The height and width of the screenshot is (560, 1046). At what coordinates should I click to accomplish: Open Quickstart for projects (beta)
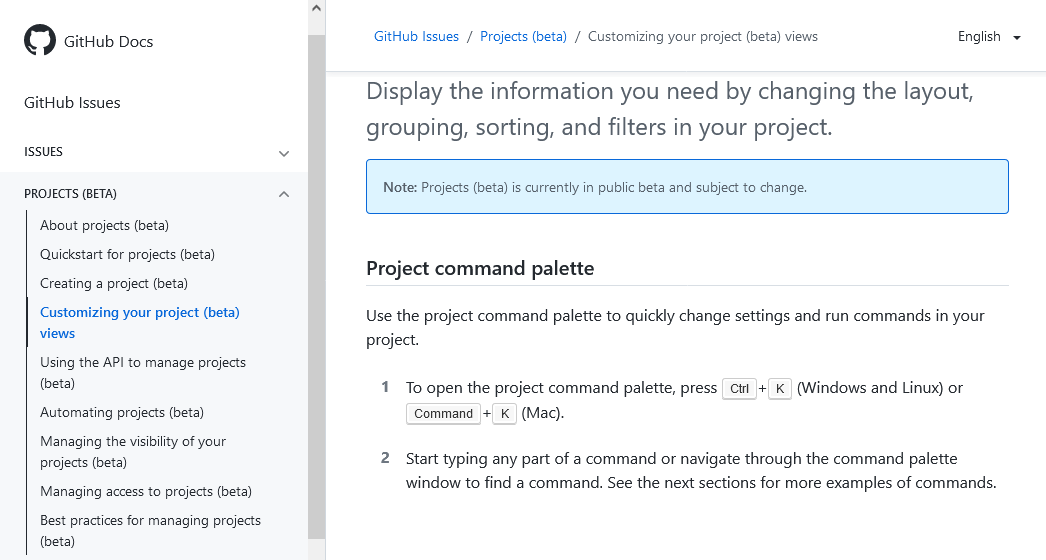coord(127,254)
